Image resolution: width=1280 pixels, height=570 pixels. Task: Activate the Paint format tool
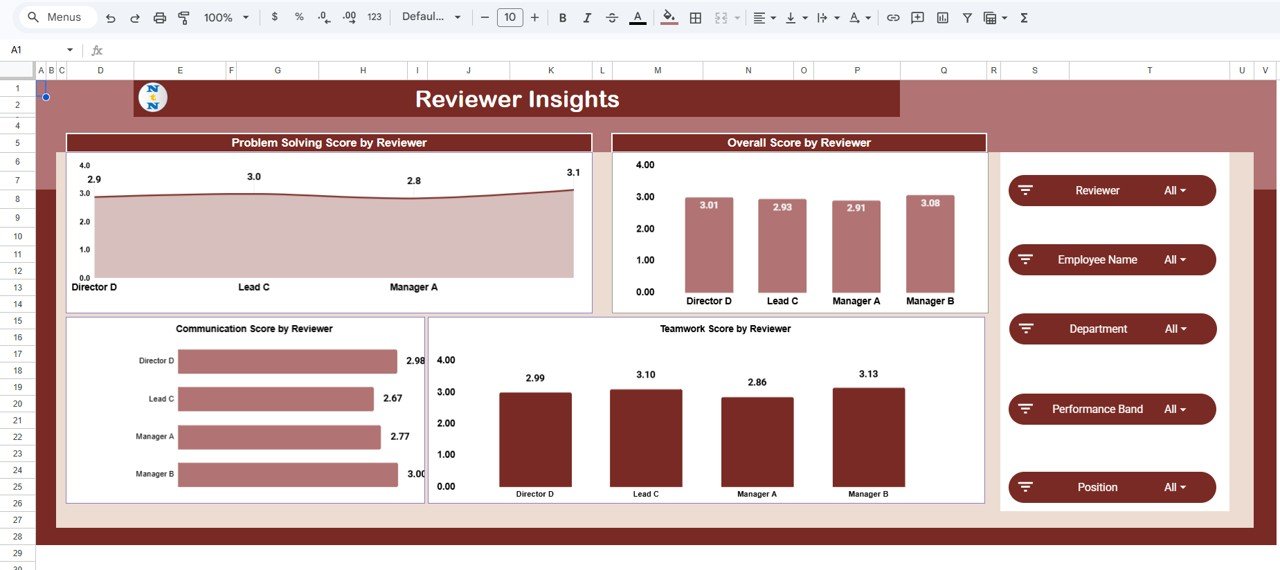click(x=183, y=18)
